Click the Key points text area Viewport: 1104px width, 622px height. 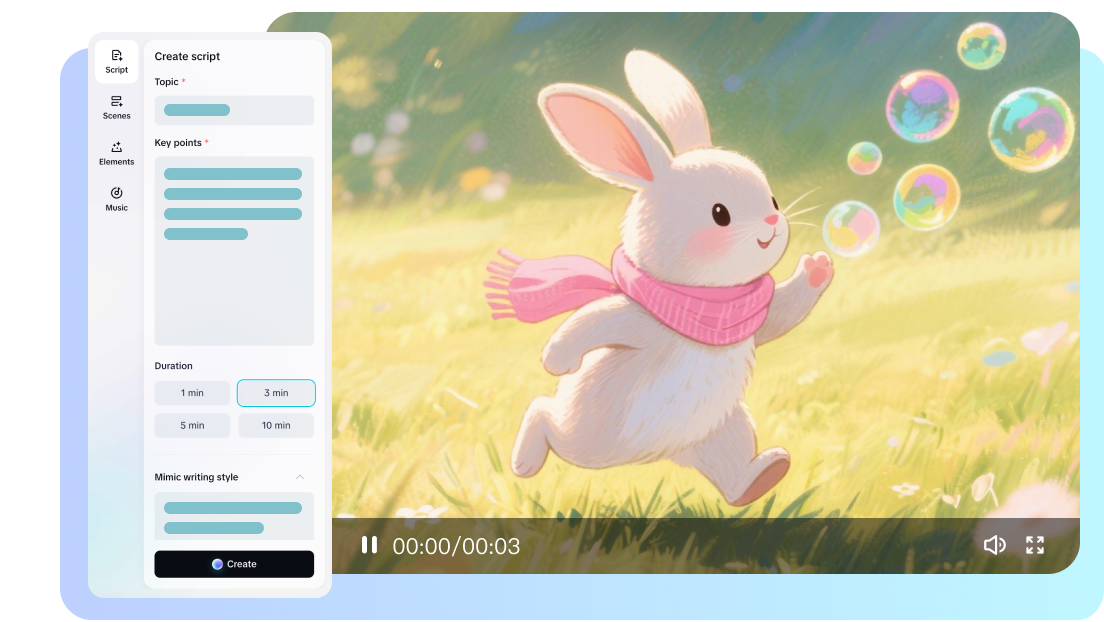[x=234, y=250]
